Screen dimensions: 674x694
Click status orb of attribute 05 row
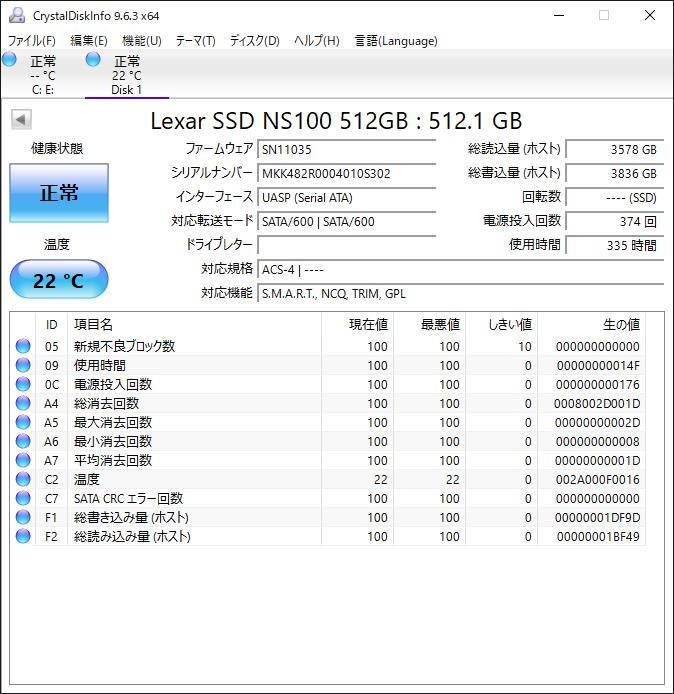[x=23, y=346]
